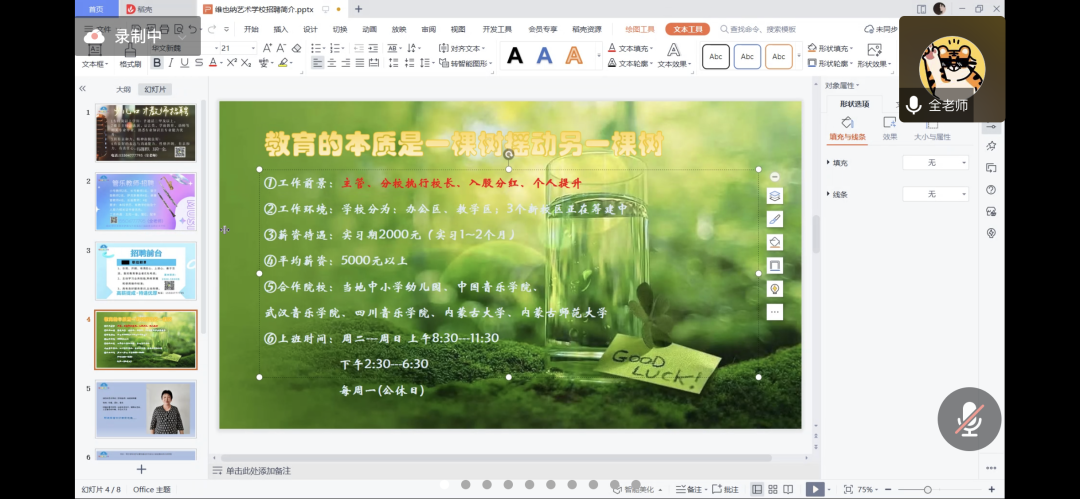This screenshot has height=499, width=1080.
Task: Select the blue text style preset
Action: [x=545, y=56]
